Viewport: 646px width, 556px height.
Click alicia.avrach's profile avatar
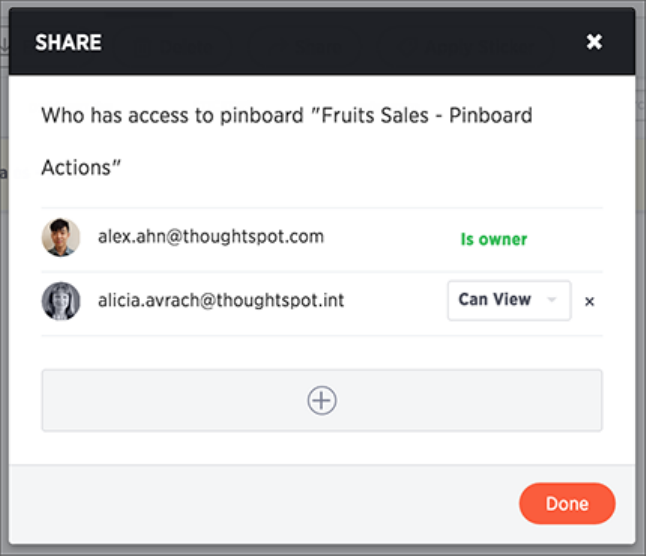(x=61, y=300)
